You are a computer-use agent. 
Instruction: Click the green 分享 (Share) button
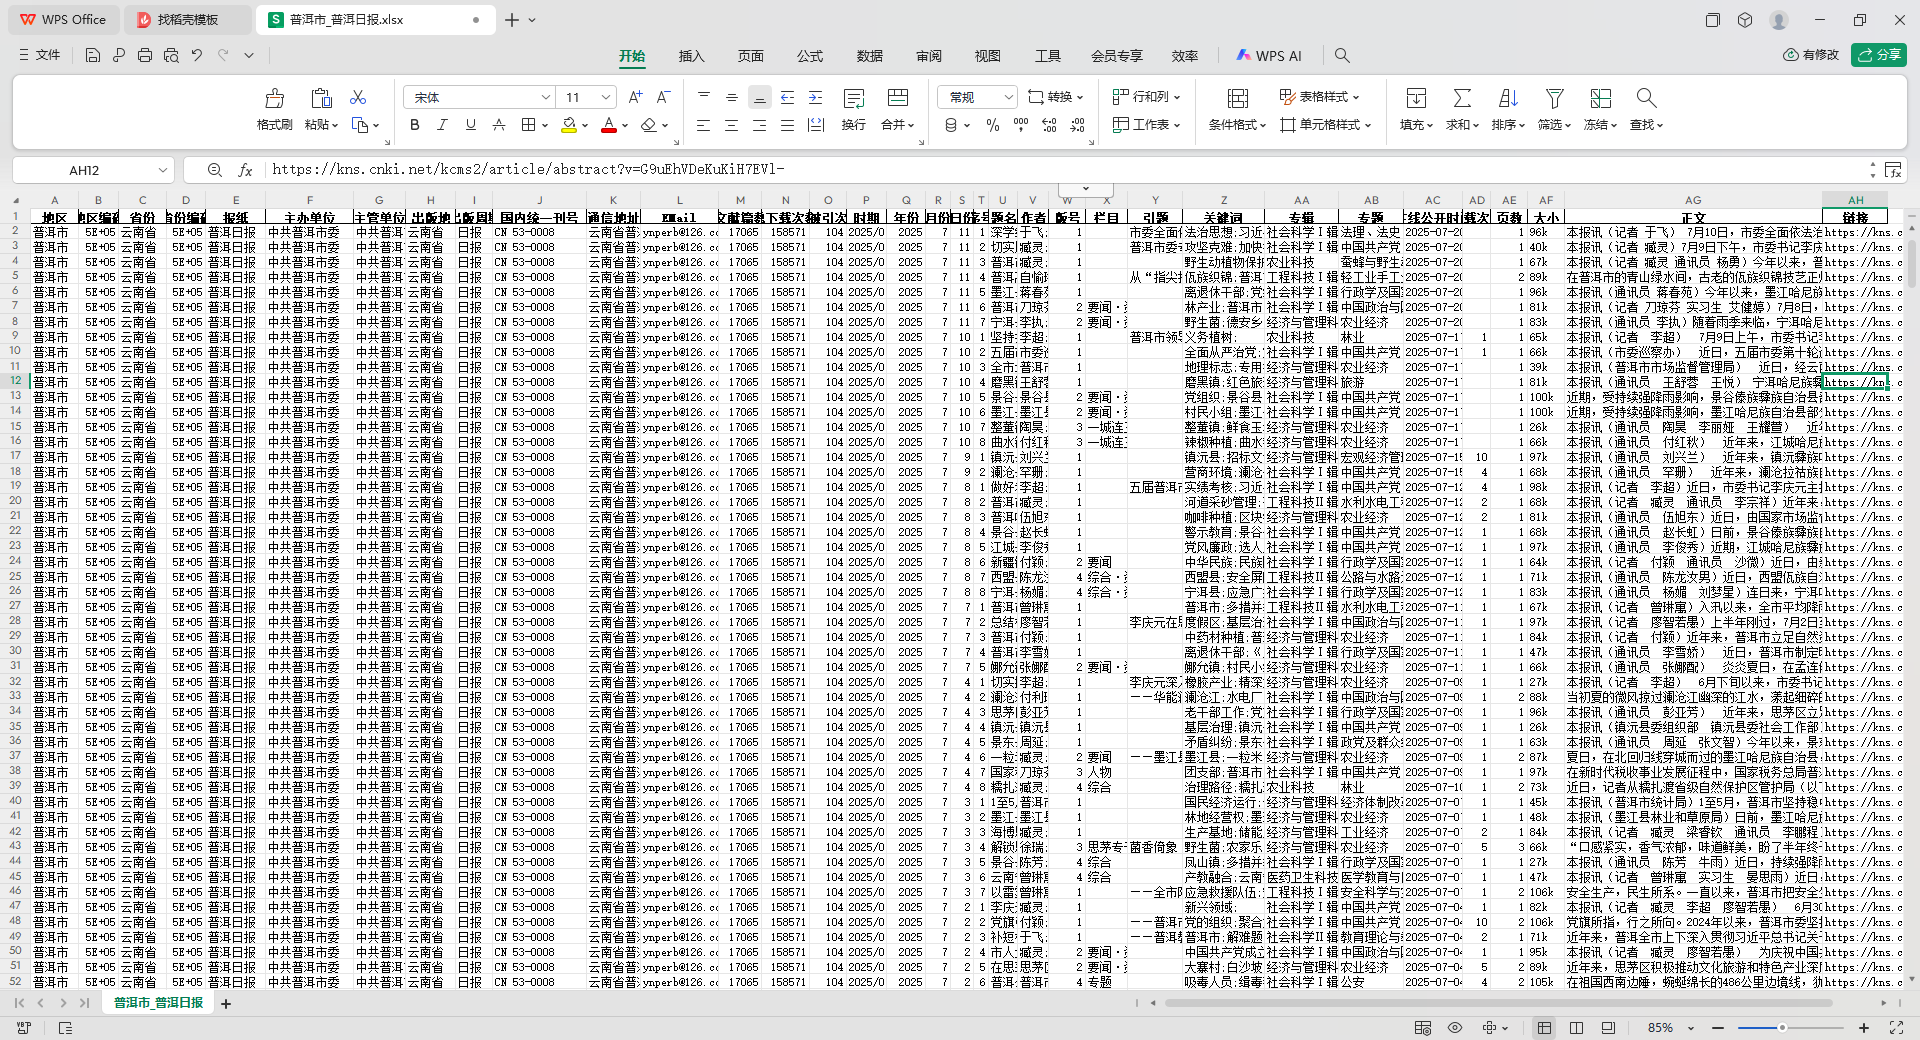[x=1878, y=55]
